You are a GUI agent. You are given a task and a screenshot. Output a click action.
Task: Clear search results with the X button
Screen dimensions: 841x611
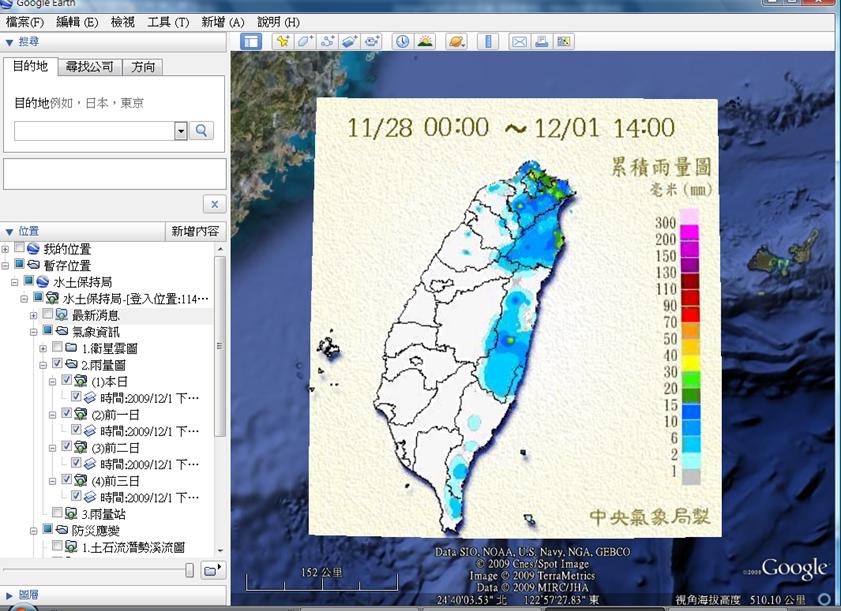(215, 204)
